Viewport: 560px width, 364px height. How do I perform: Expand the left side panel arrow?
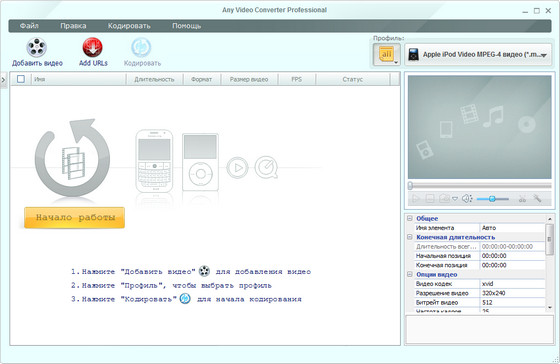click(x=3, y=80)
